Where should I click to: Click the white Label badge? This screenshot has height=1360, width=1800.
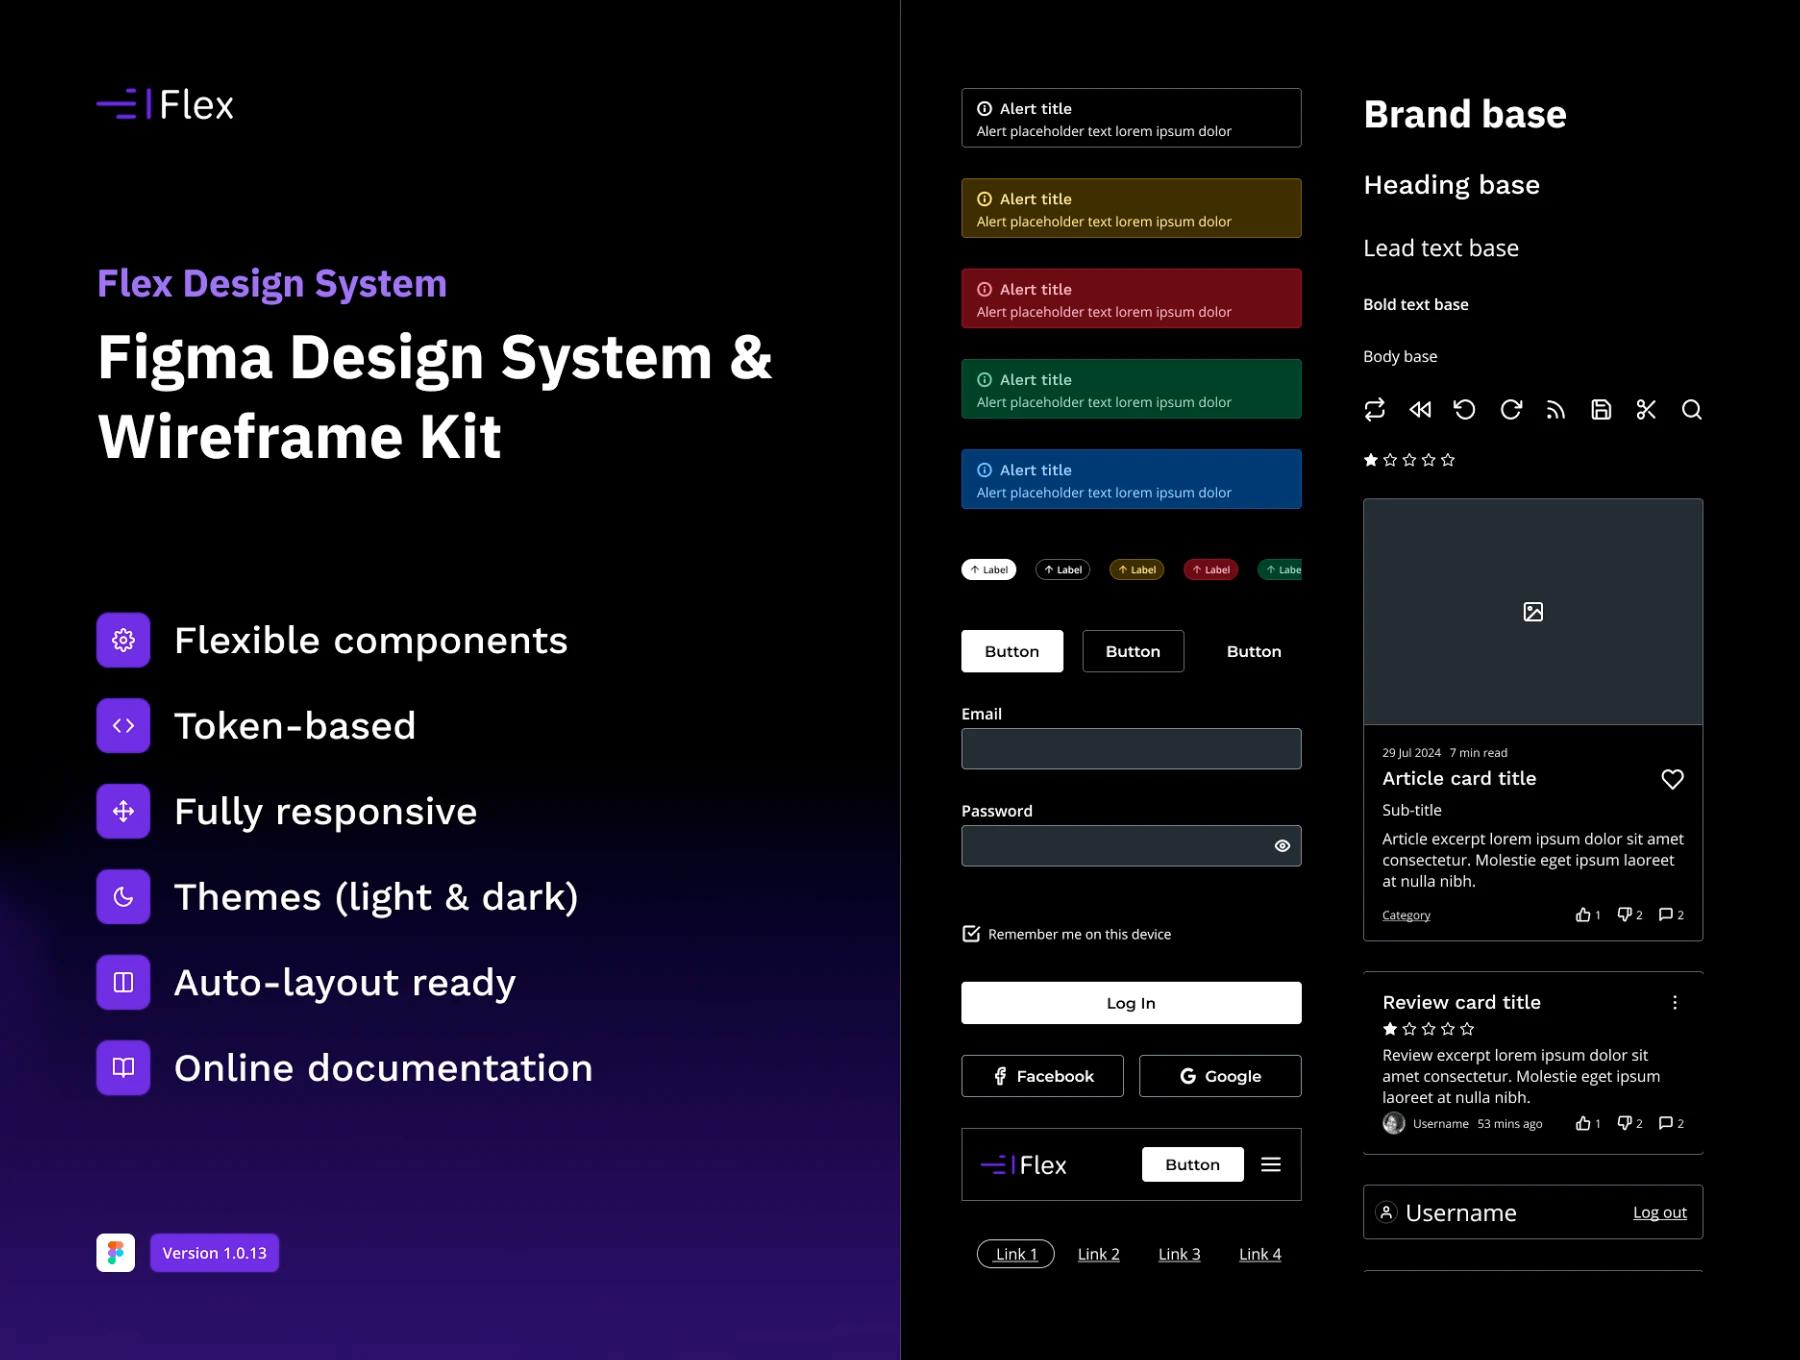click(989, 570)
